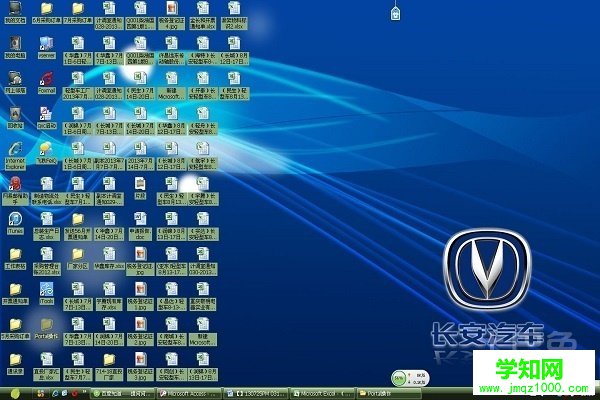Launch Internet Explorer from the desktop
Viewport: 600px width, 400px height.
point(15,155)
